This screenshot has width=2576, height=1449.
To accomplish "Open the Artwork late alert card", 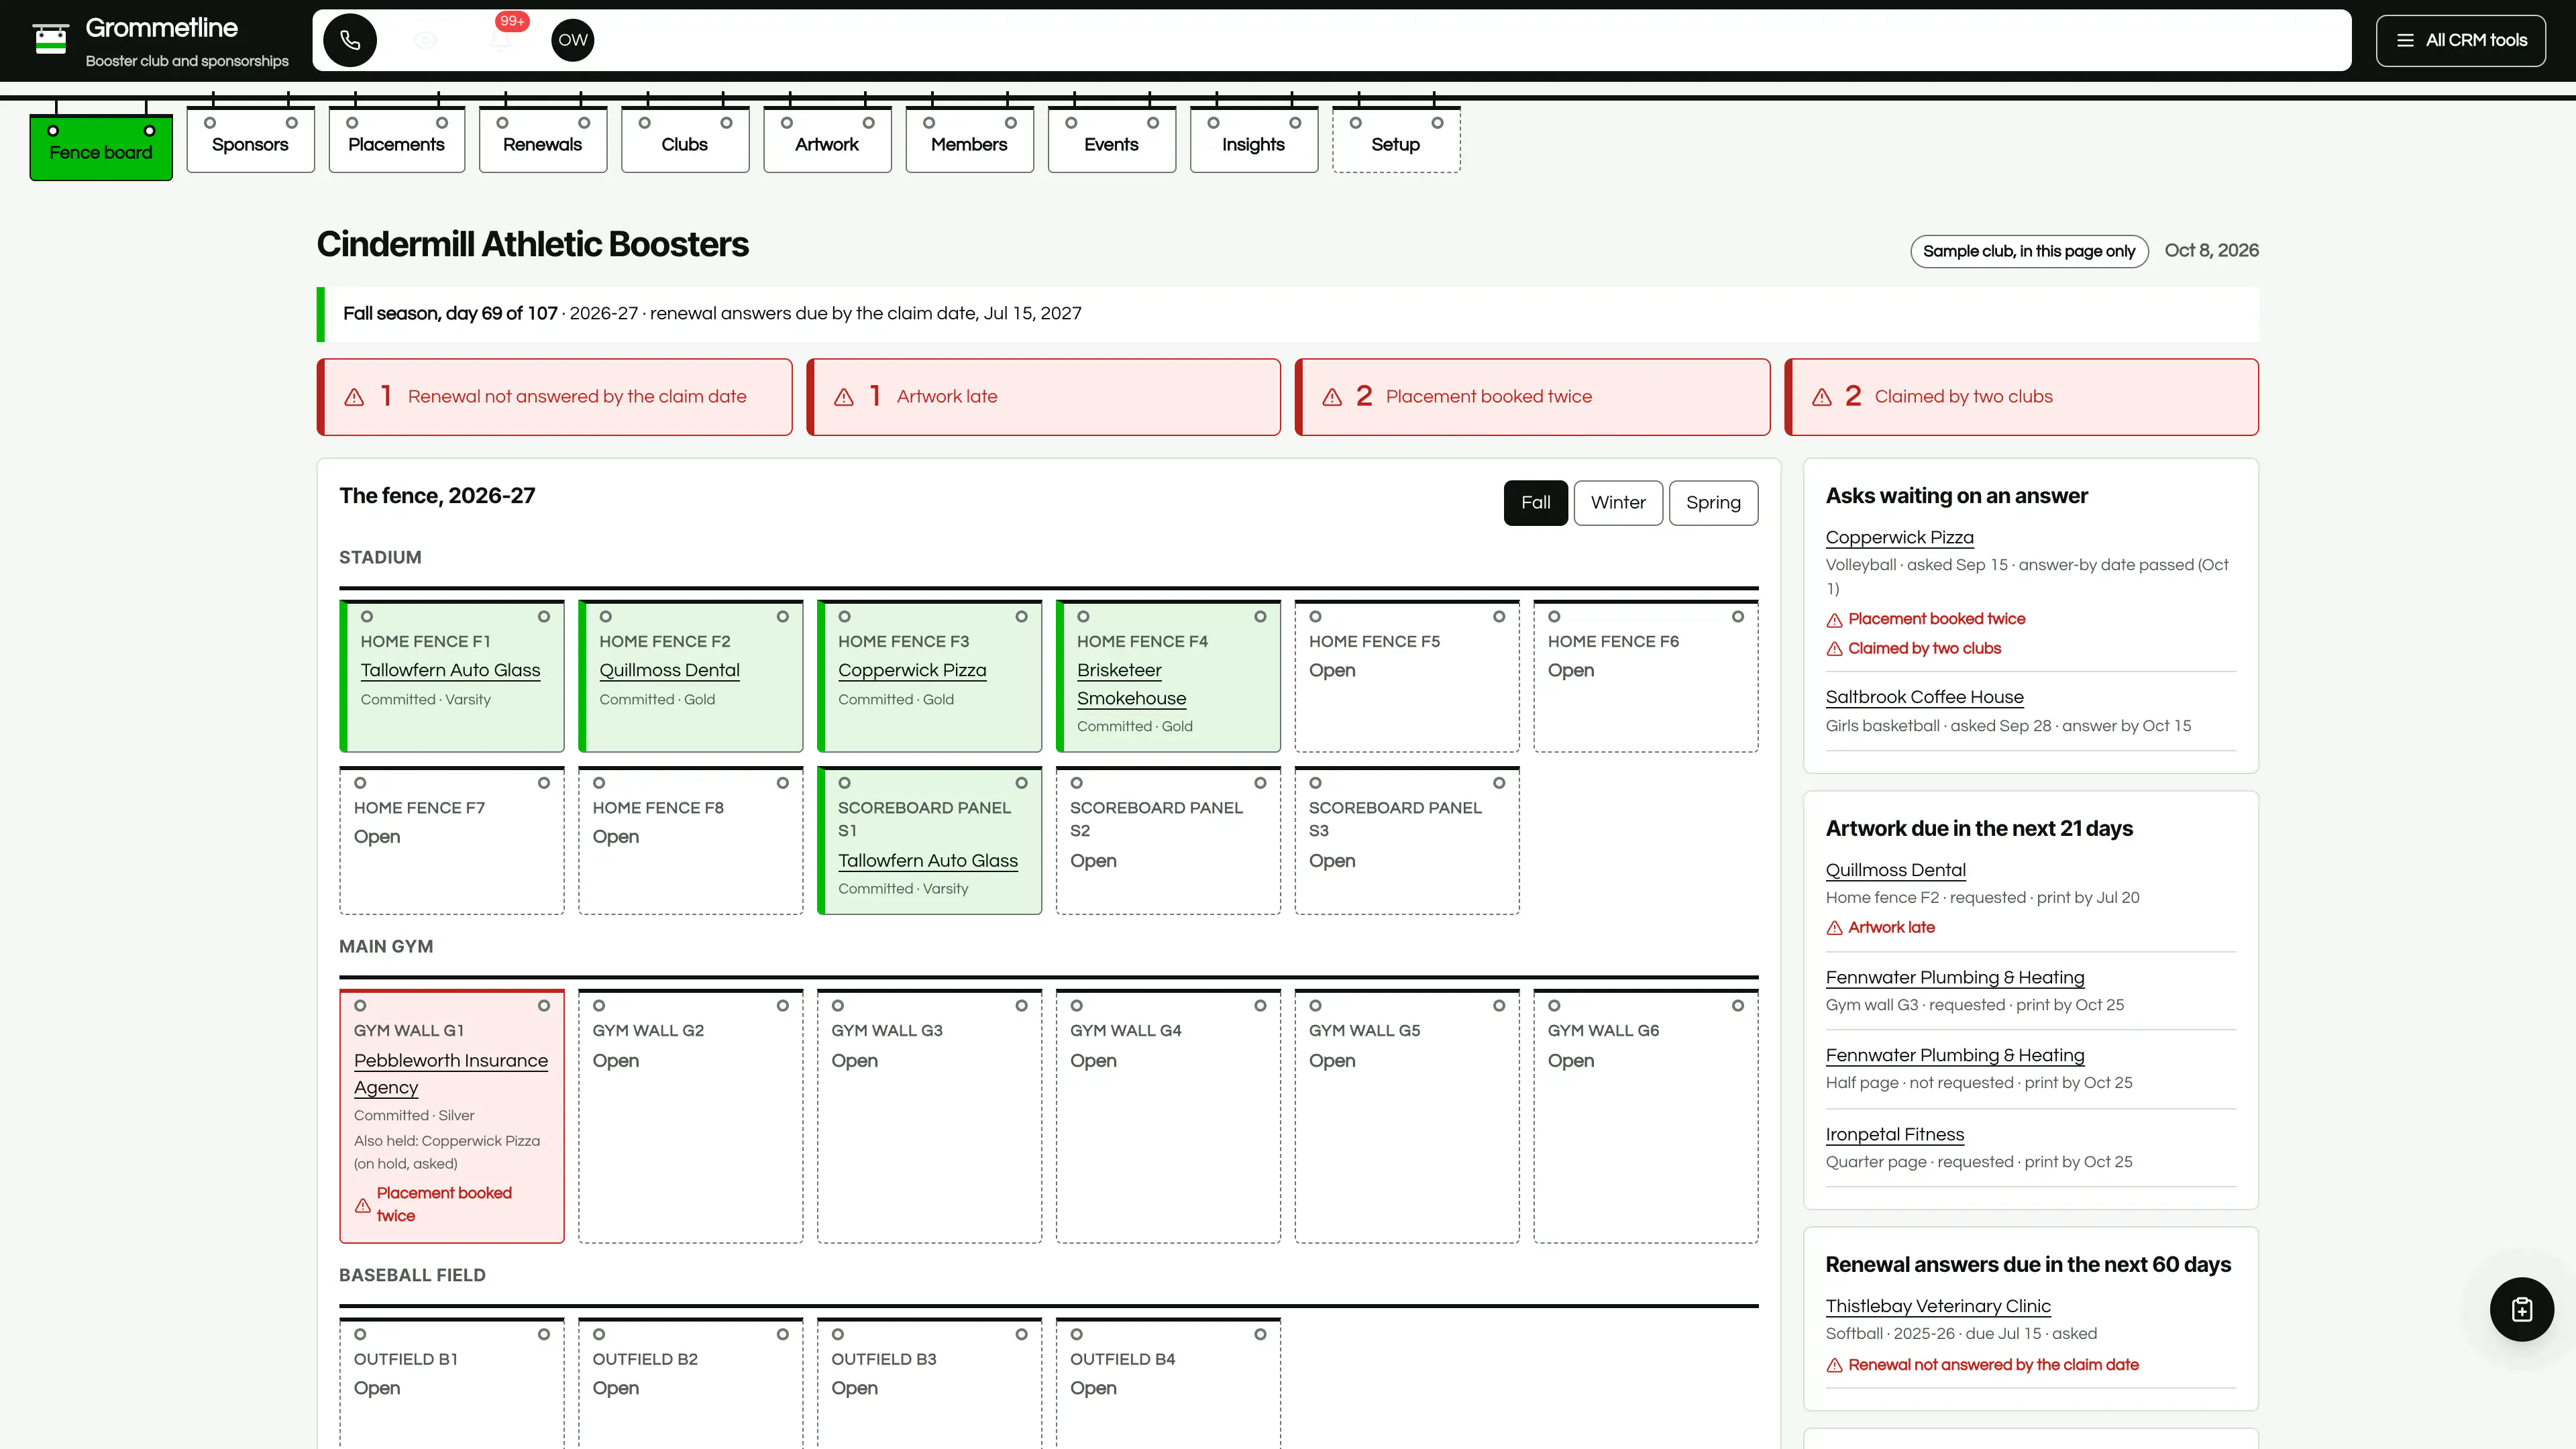I will point(1043,397).
